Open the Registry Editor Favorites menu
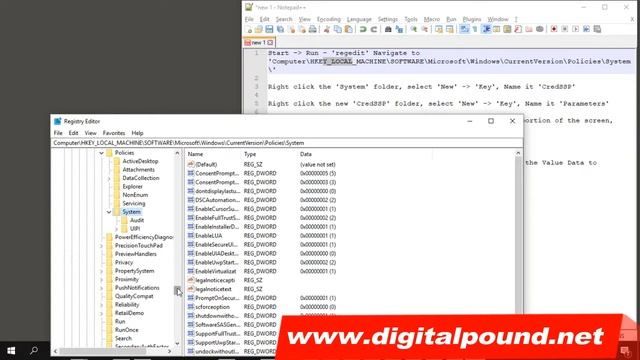The height and width of the screenshot is (360, 640). pos(114,133)
